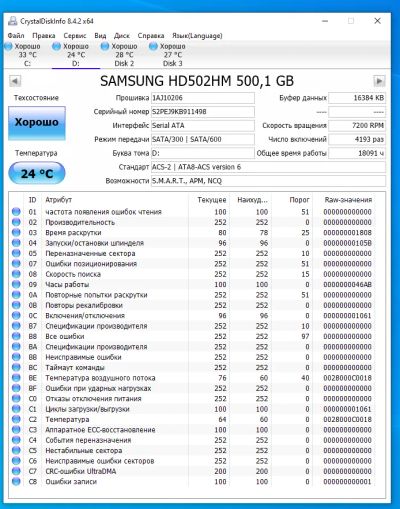The height and width of the screenshot is (509, 400).
Task: Click status icon for attribute 01
Action: (x=16, y=212)
